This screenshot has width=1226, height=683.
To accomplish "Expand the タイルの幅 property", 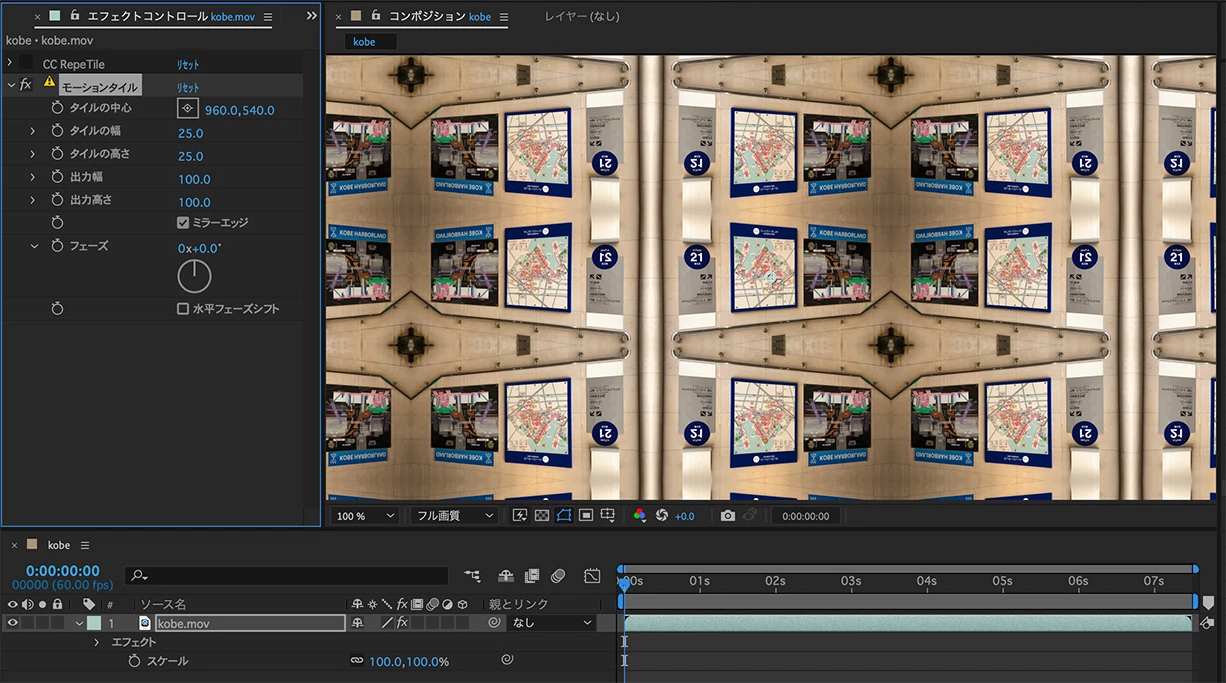I will pos(32,131).
